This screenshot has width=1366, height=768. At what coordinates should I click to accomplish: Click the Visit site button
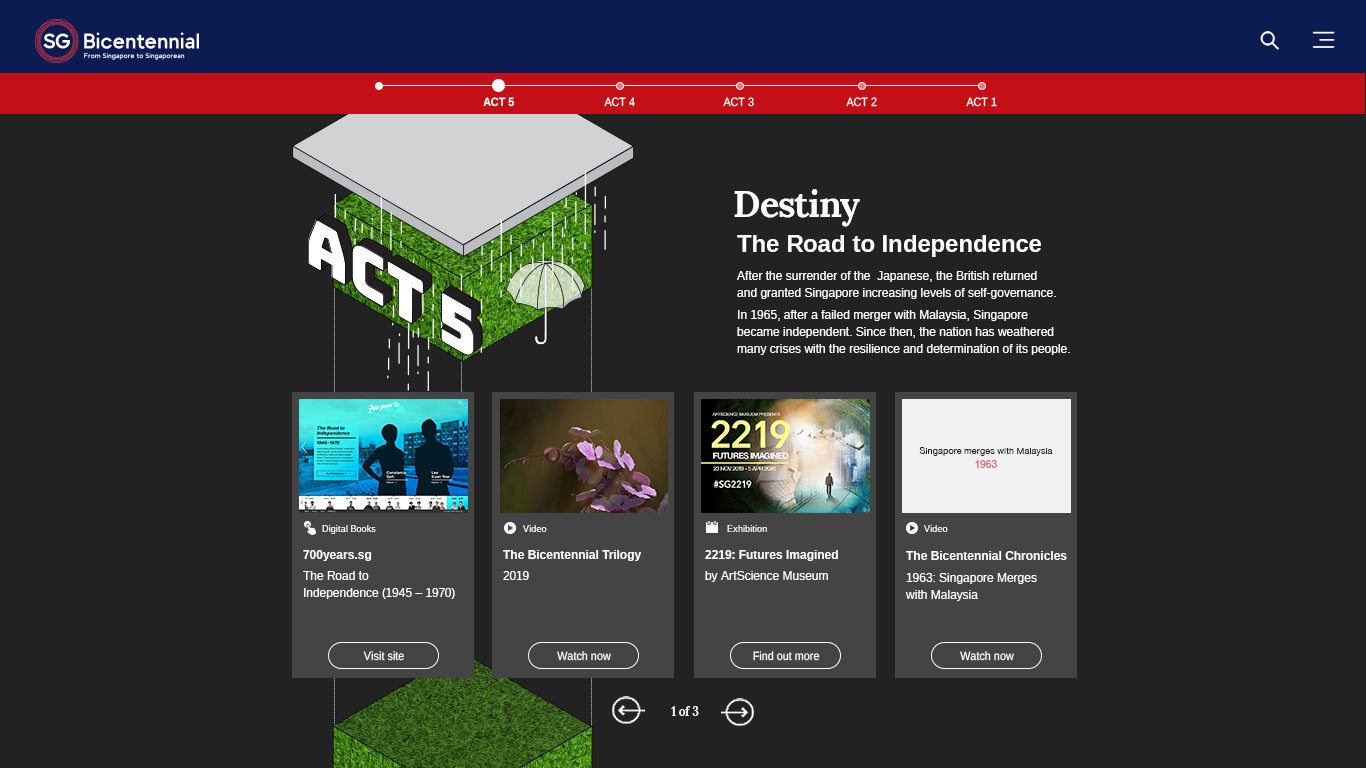(383, 656)
